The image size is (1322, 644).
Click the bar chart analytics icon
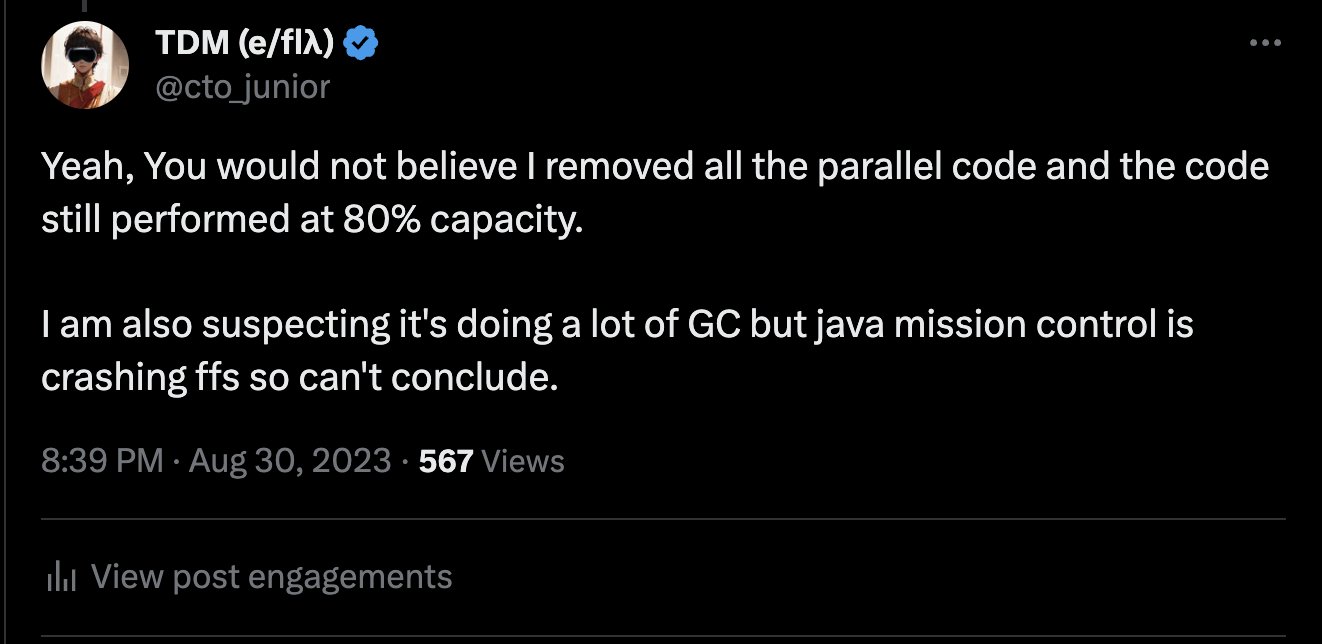click(62, 577)
